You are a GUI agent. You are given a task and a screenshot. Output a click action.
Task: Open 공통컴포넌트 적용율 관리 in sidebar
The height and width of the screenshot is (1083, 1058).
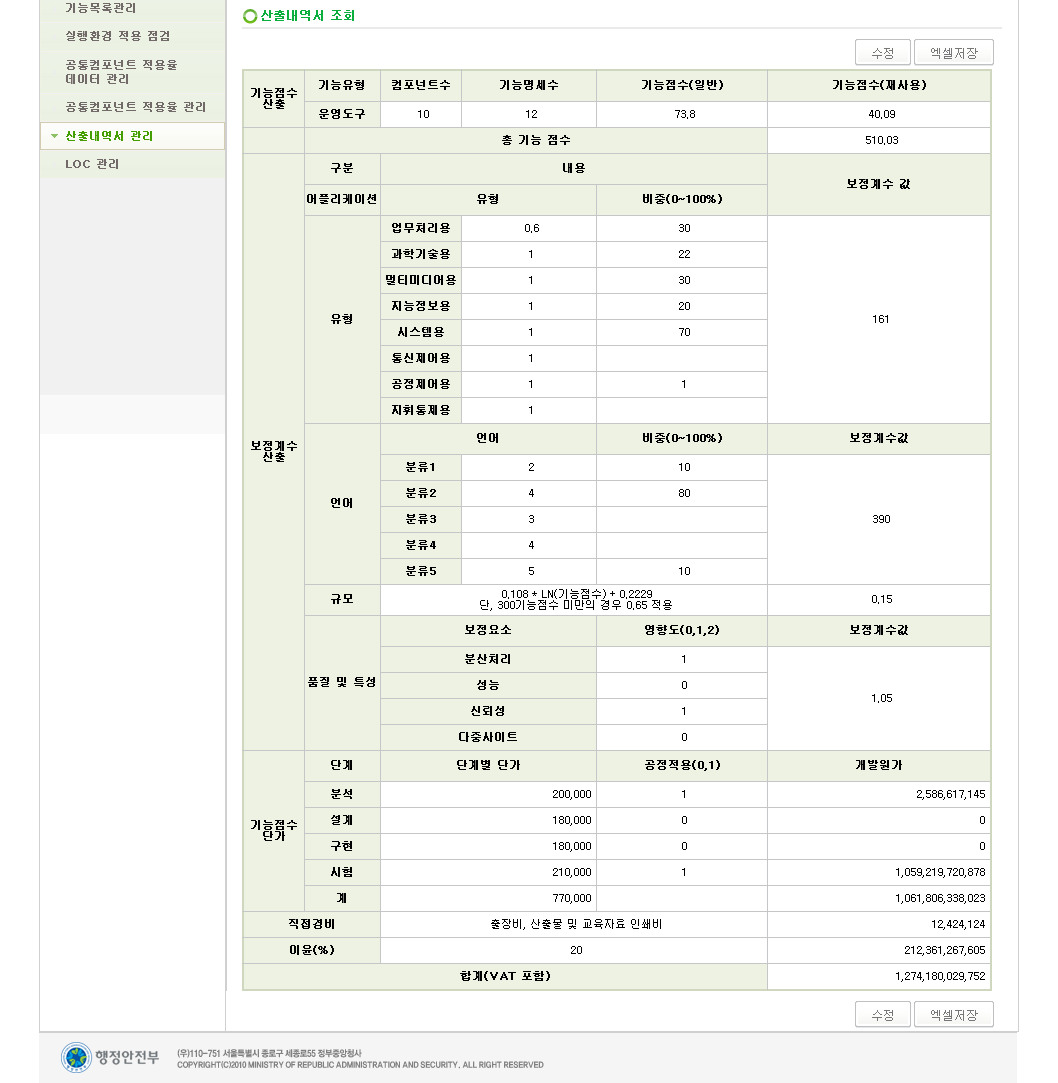(135, 107)
